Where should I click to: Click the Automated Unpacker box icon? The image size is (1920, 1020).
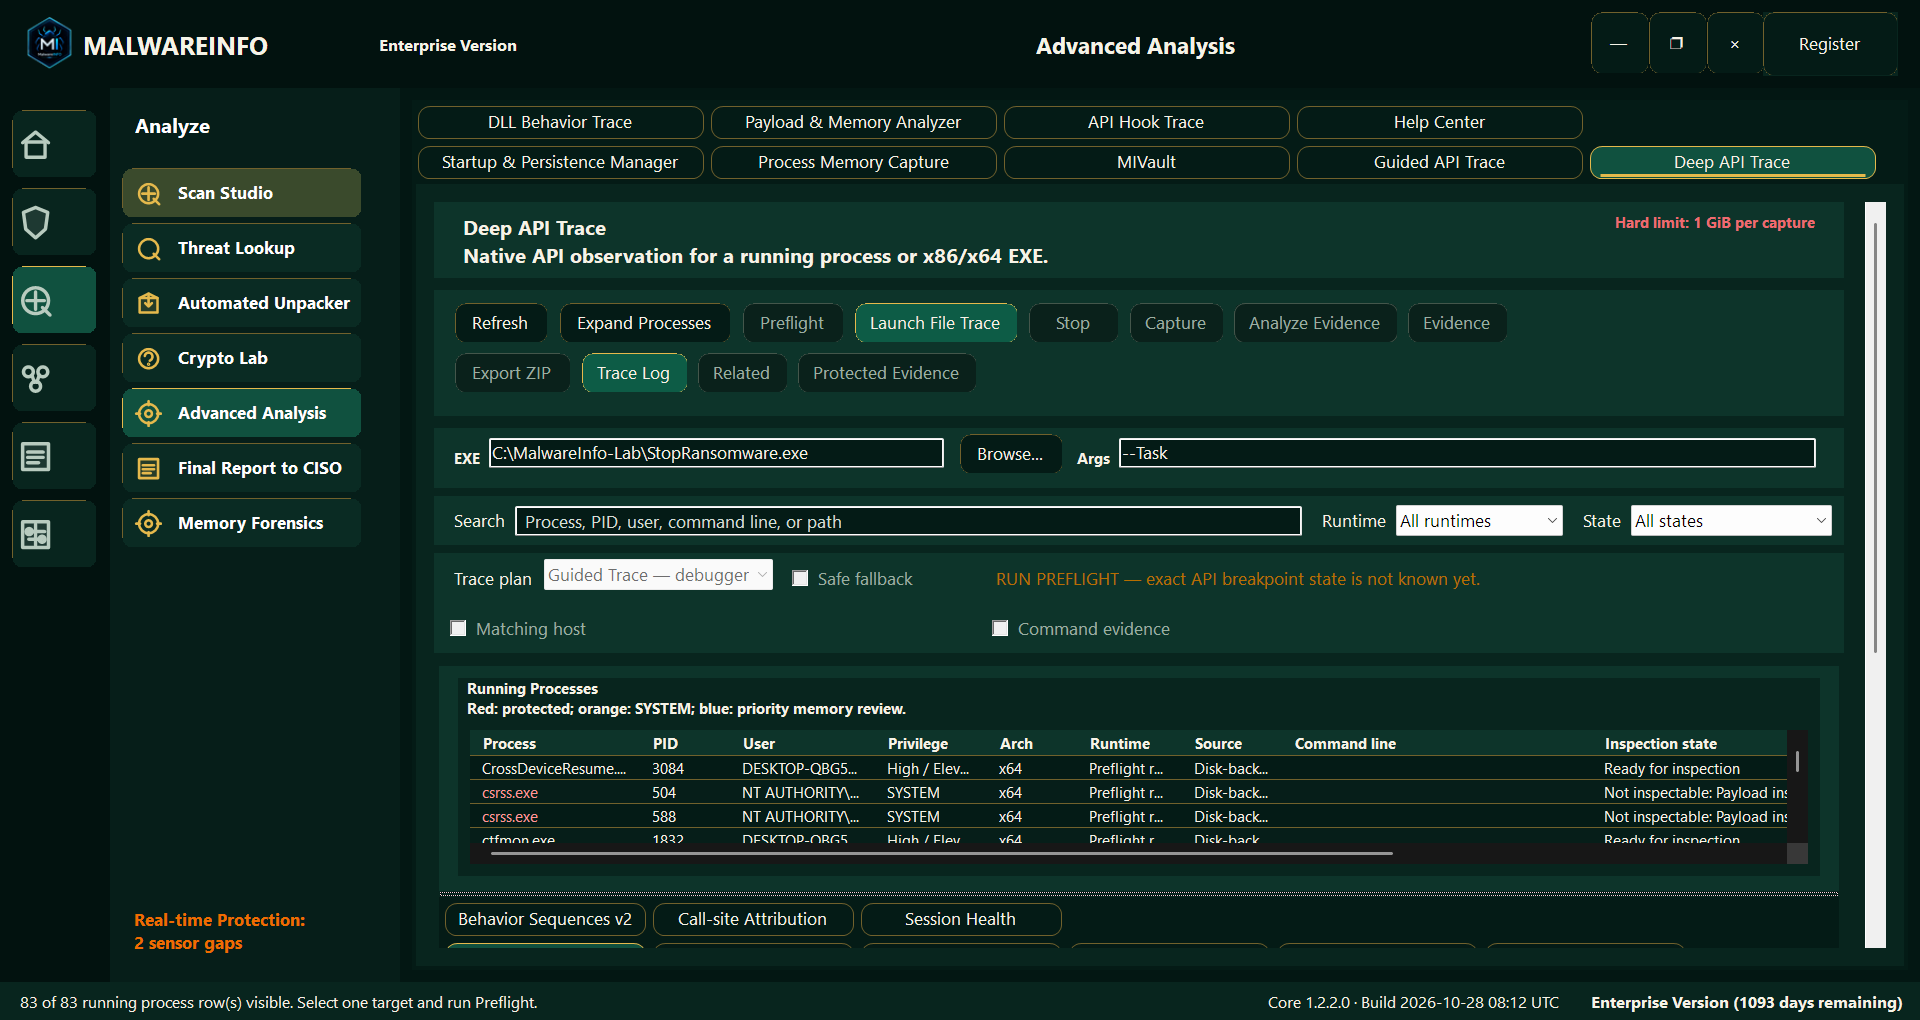pyautogui.click(x=149, y=304)
